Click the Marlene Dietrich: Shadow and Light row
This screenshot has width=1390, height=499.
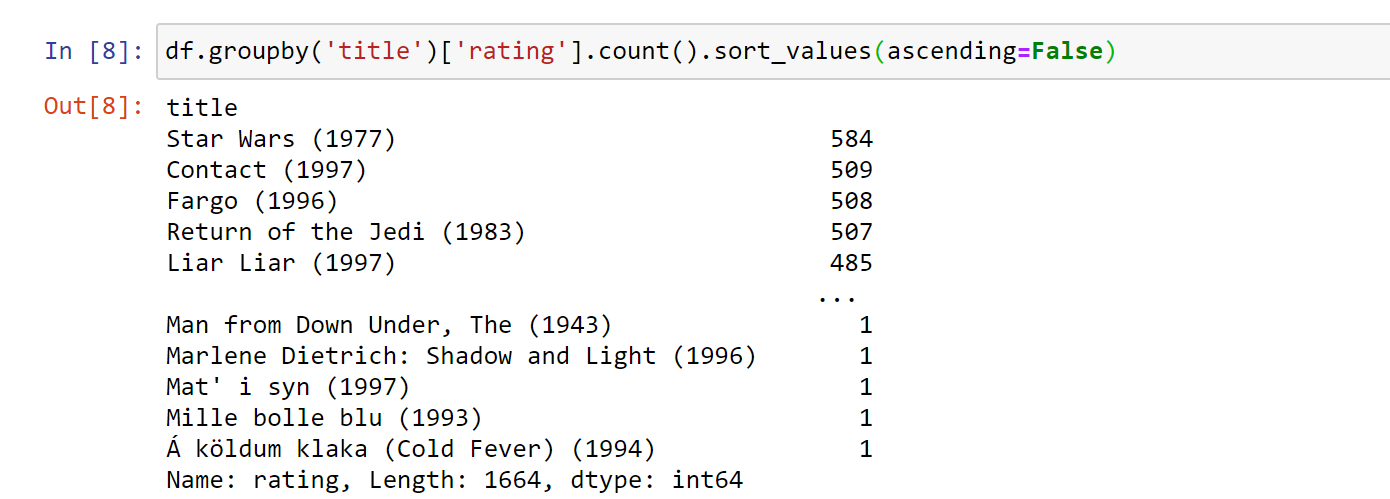519,356
